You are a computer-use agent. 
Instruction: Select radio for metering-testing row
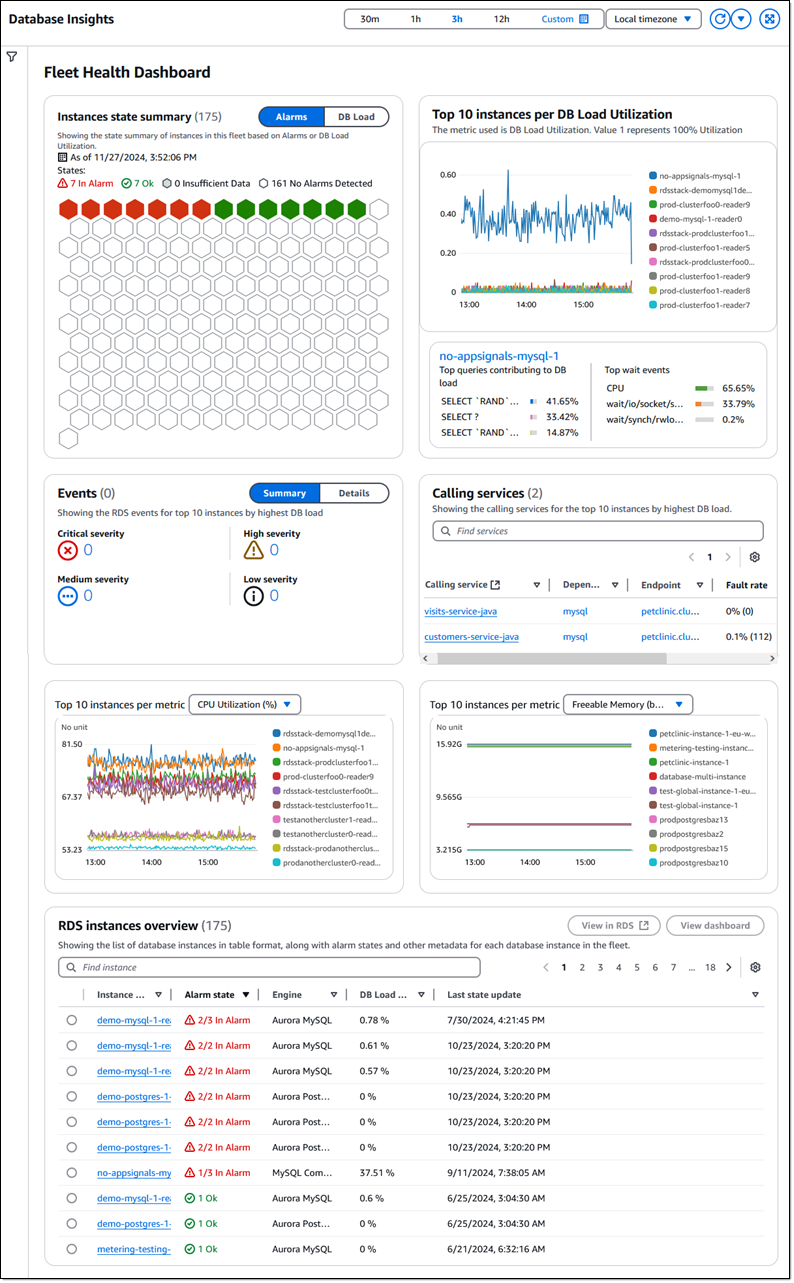pos(71,1249)
